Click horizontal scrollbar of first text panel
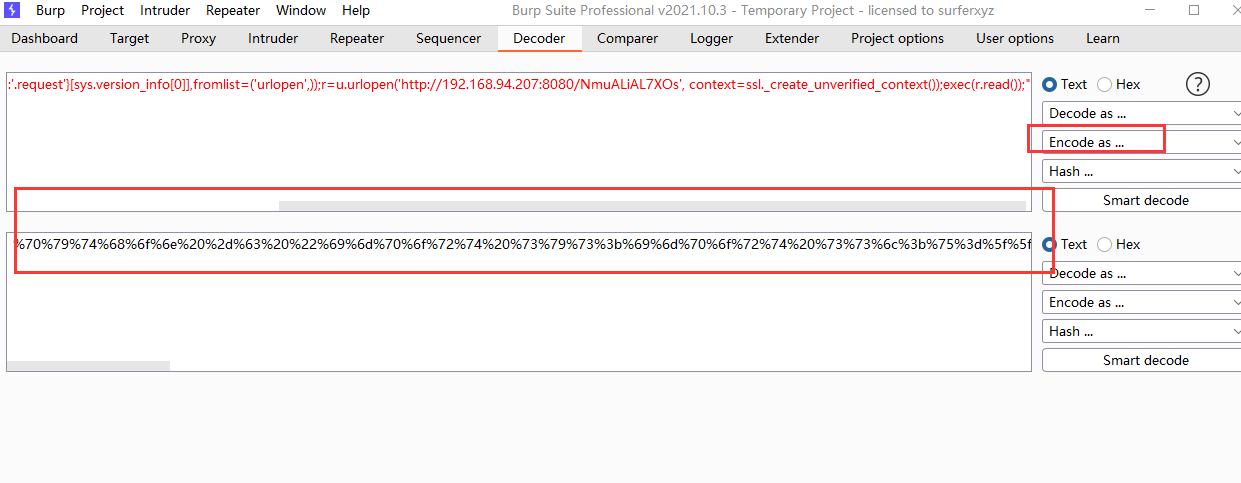Image resolution: width=1241 pixels, height=483 pixels. pyautogui.click(x=652, y=206)
